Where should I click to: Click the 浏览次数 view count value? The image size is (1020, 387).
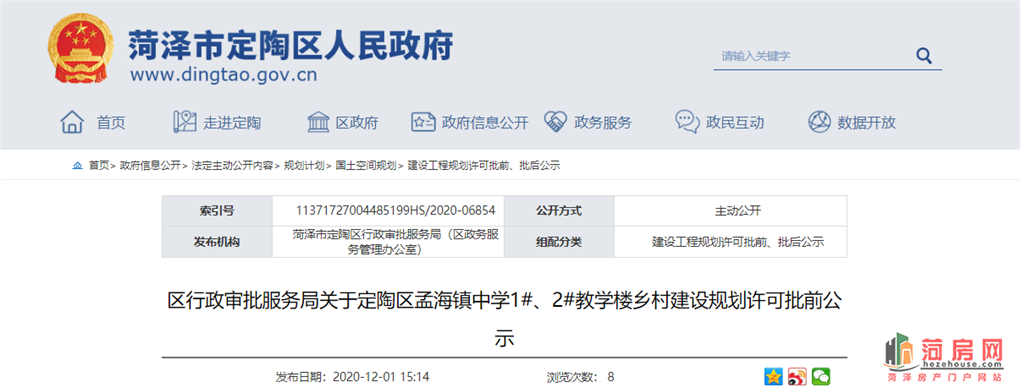click(x=610, y=376)
